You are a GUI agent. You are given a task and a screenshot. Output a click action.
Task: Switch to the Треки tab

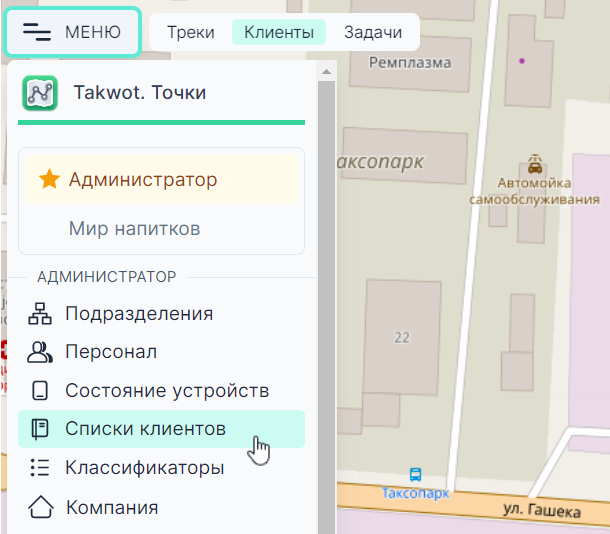[x=191, y=32]
